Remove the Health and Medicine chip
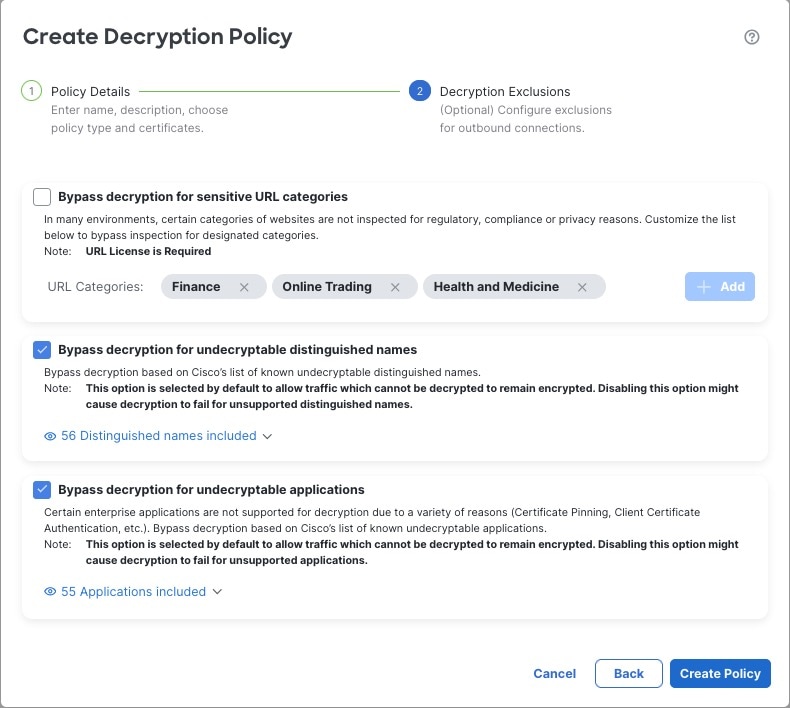The height and width of the screenshot is (708, 790). coord(582,287)
